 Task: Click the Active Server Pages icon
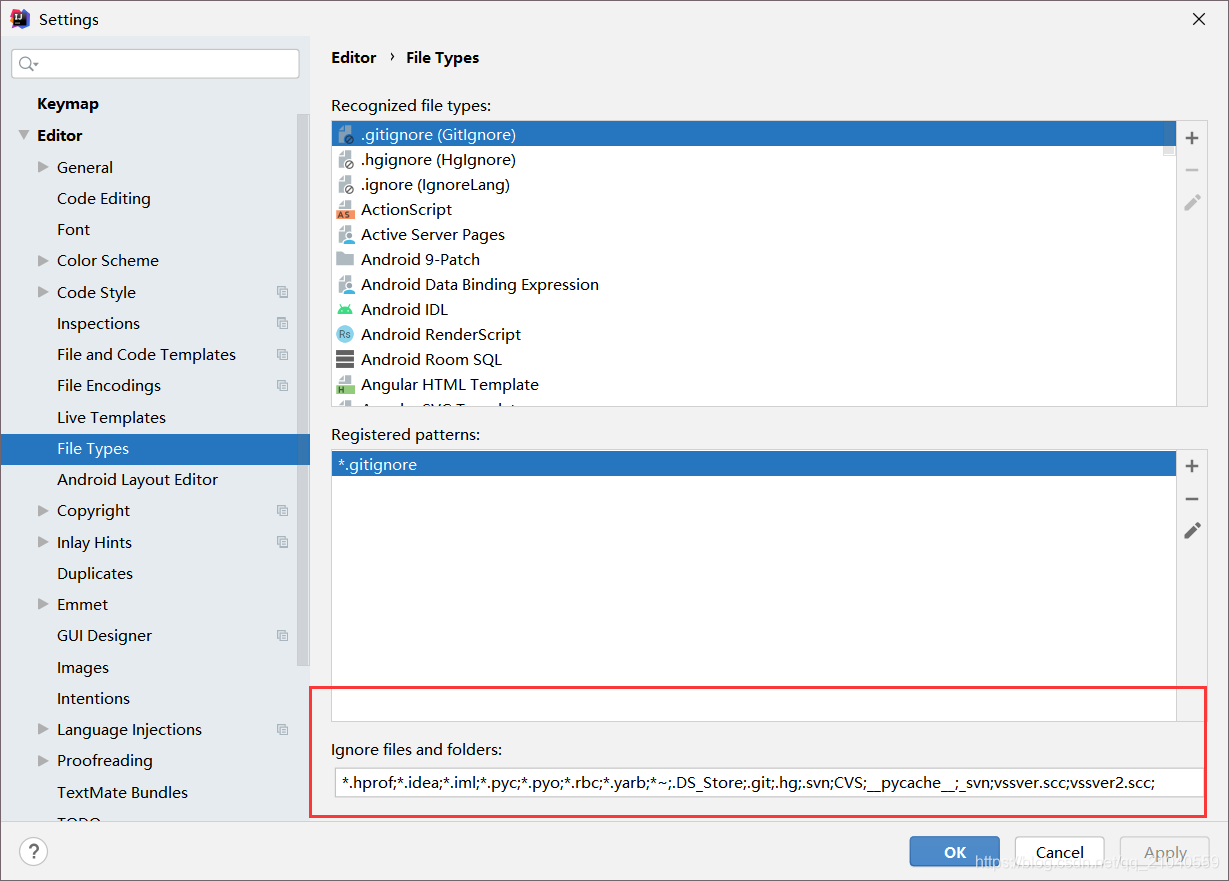tap(345, 235)
